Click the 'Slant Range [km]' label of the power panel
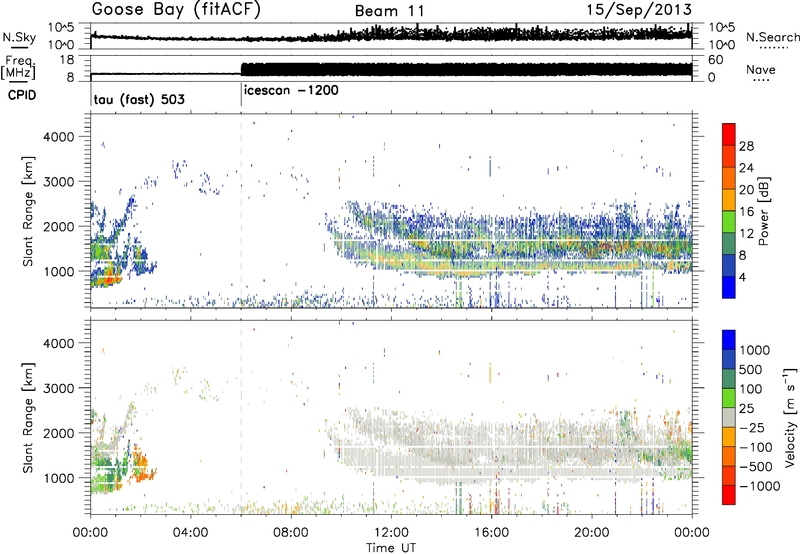The image size is (800, 554). pyautogui.click(x=28, y=211)
